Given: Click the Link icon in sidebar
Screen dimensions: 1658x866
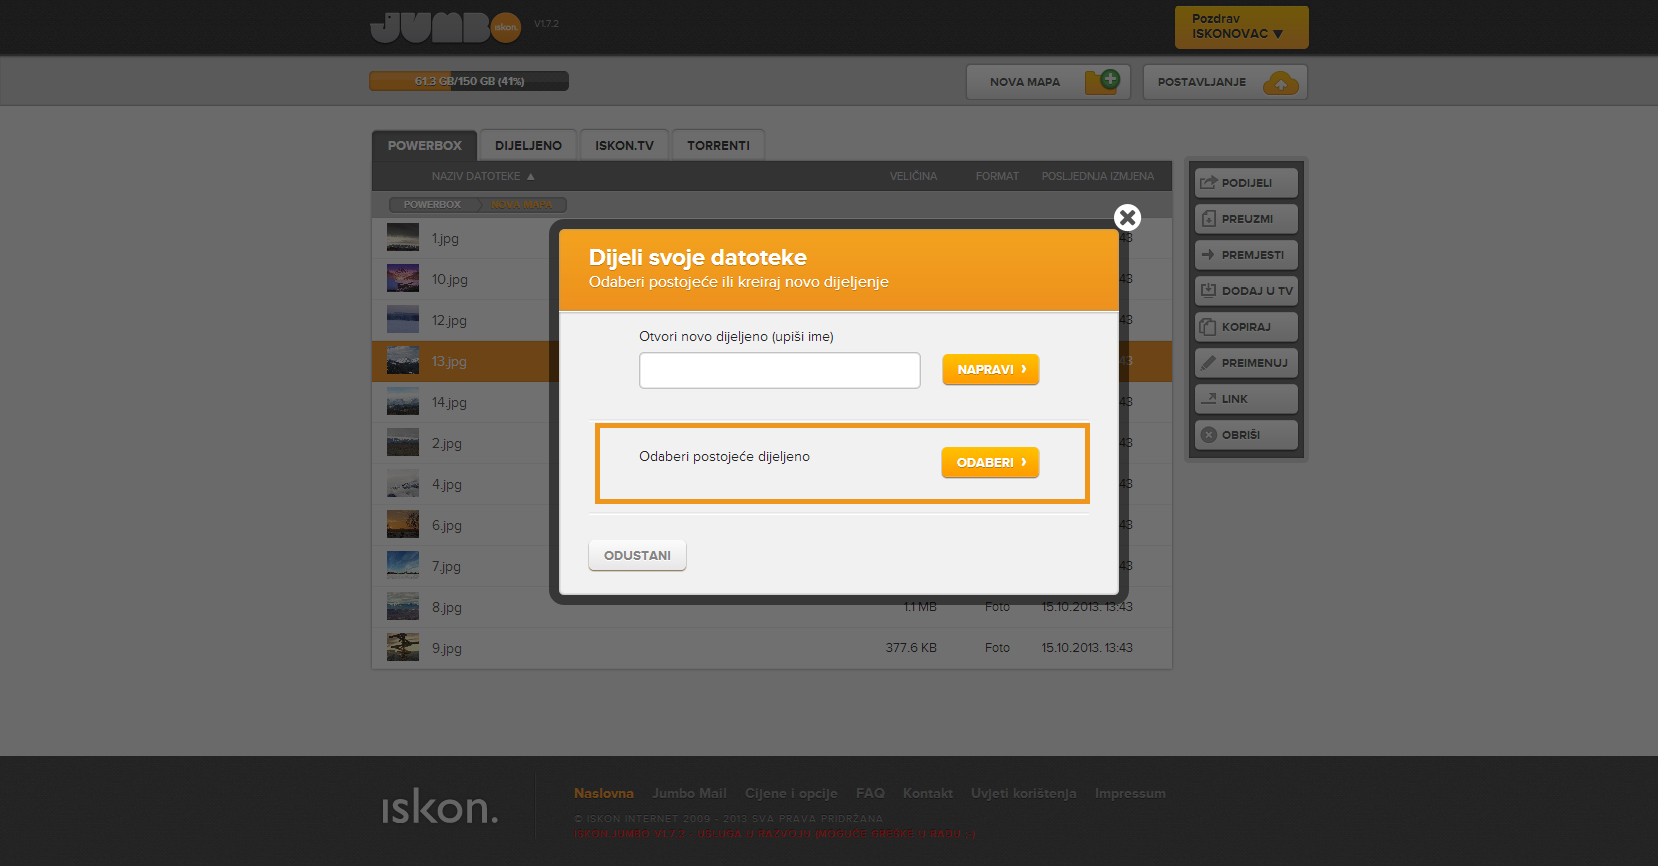Looking at the screenshot, I should (x=1208, y=399).
